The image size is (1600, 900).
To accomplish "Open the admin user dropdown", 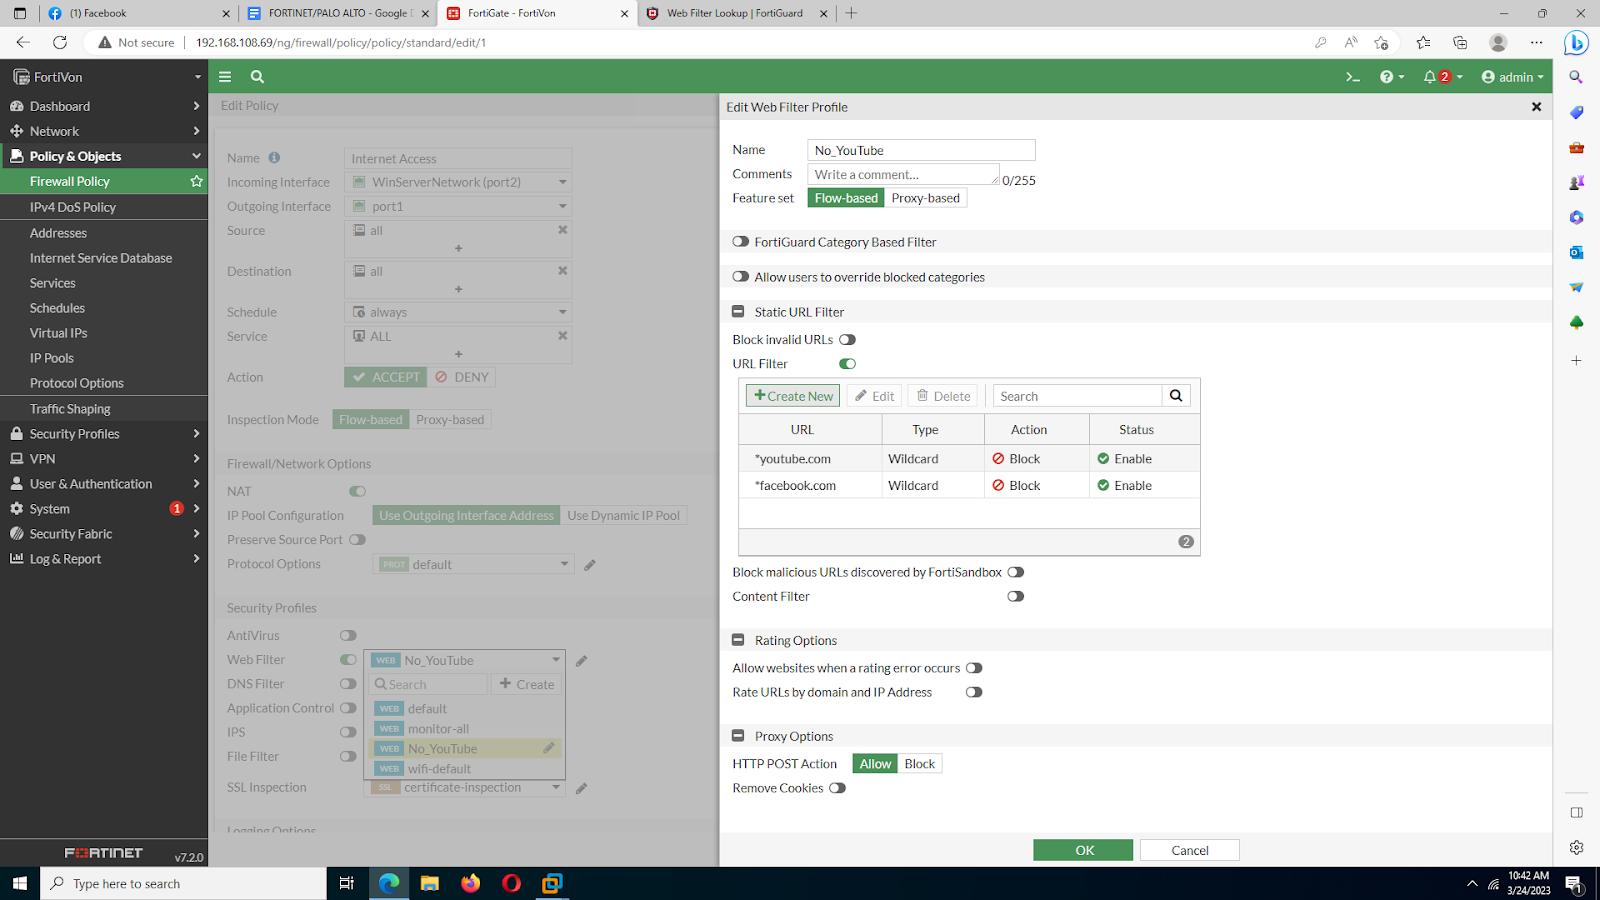I will coord(1512,77).
